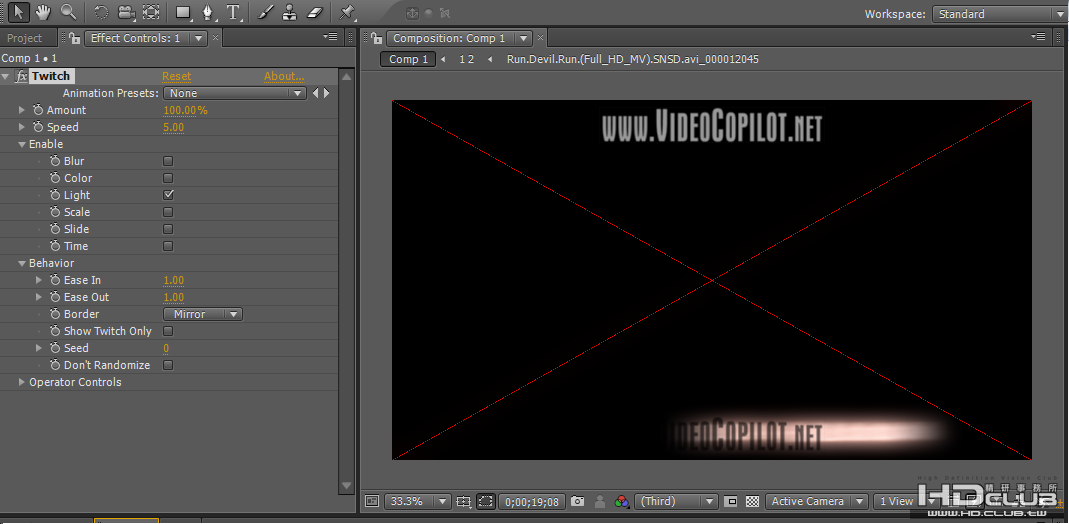1069x524 pixels.
Task: Open the Active Camera view dropdown
Action: (x=817, y=502)
